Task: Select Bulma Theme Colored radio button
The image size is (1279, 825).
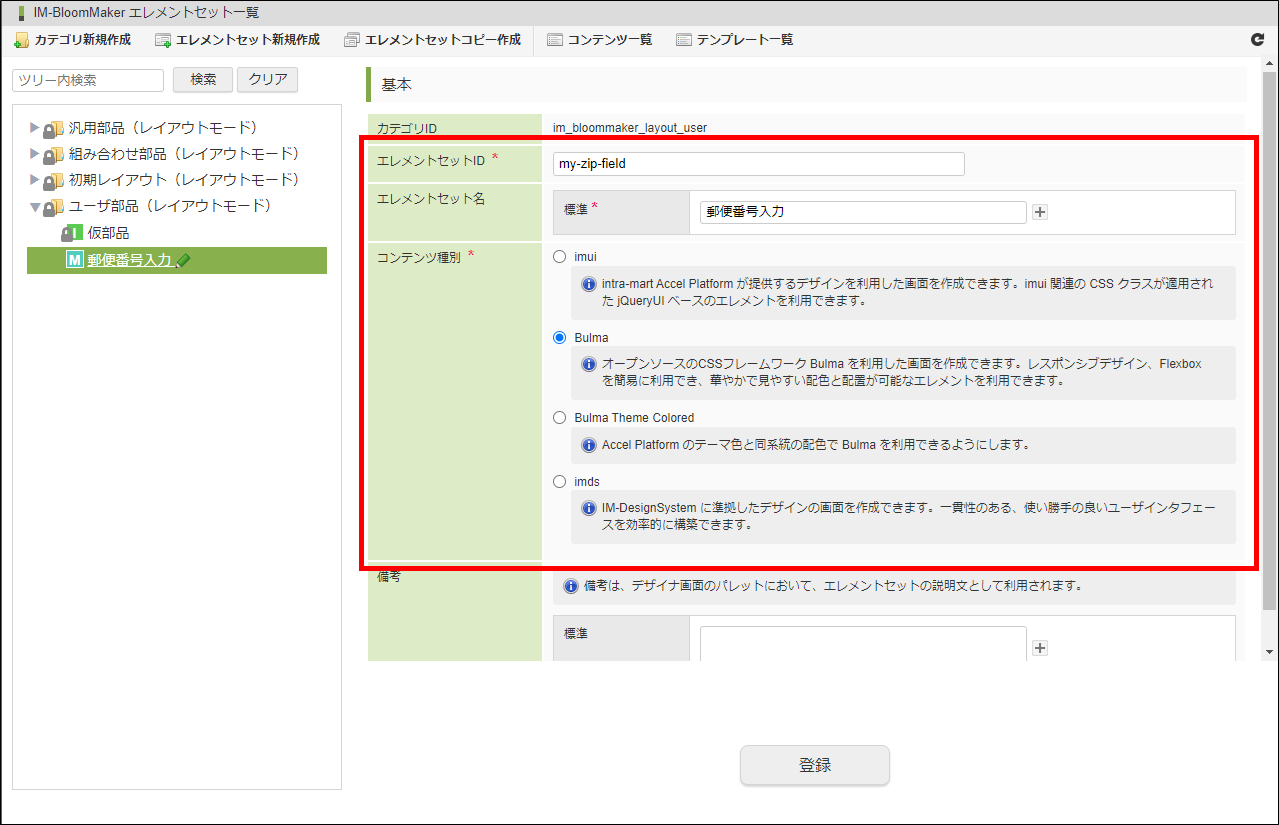Action: click(x=560, y=418)
